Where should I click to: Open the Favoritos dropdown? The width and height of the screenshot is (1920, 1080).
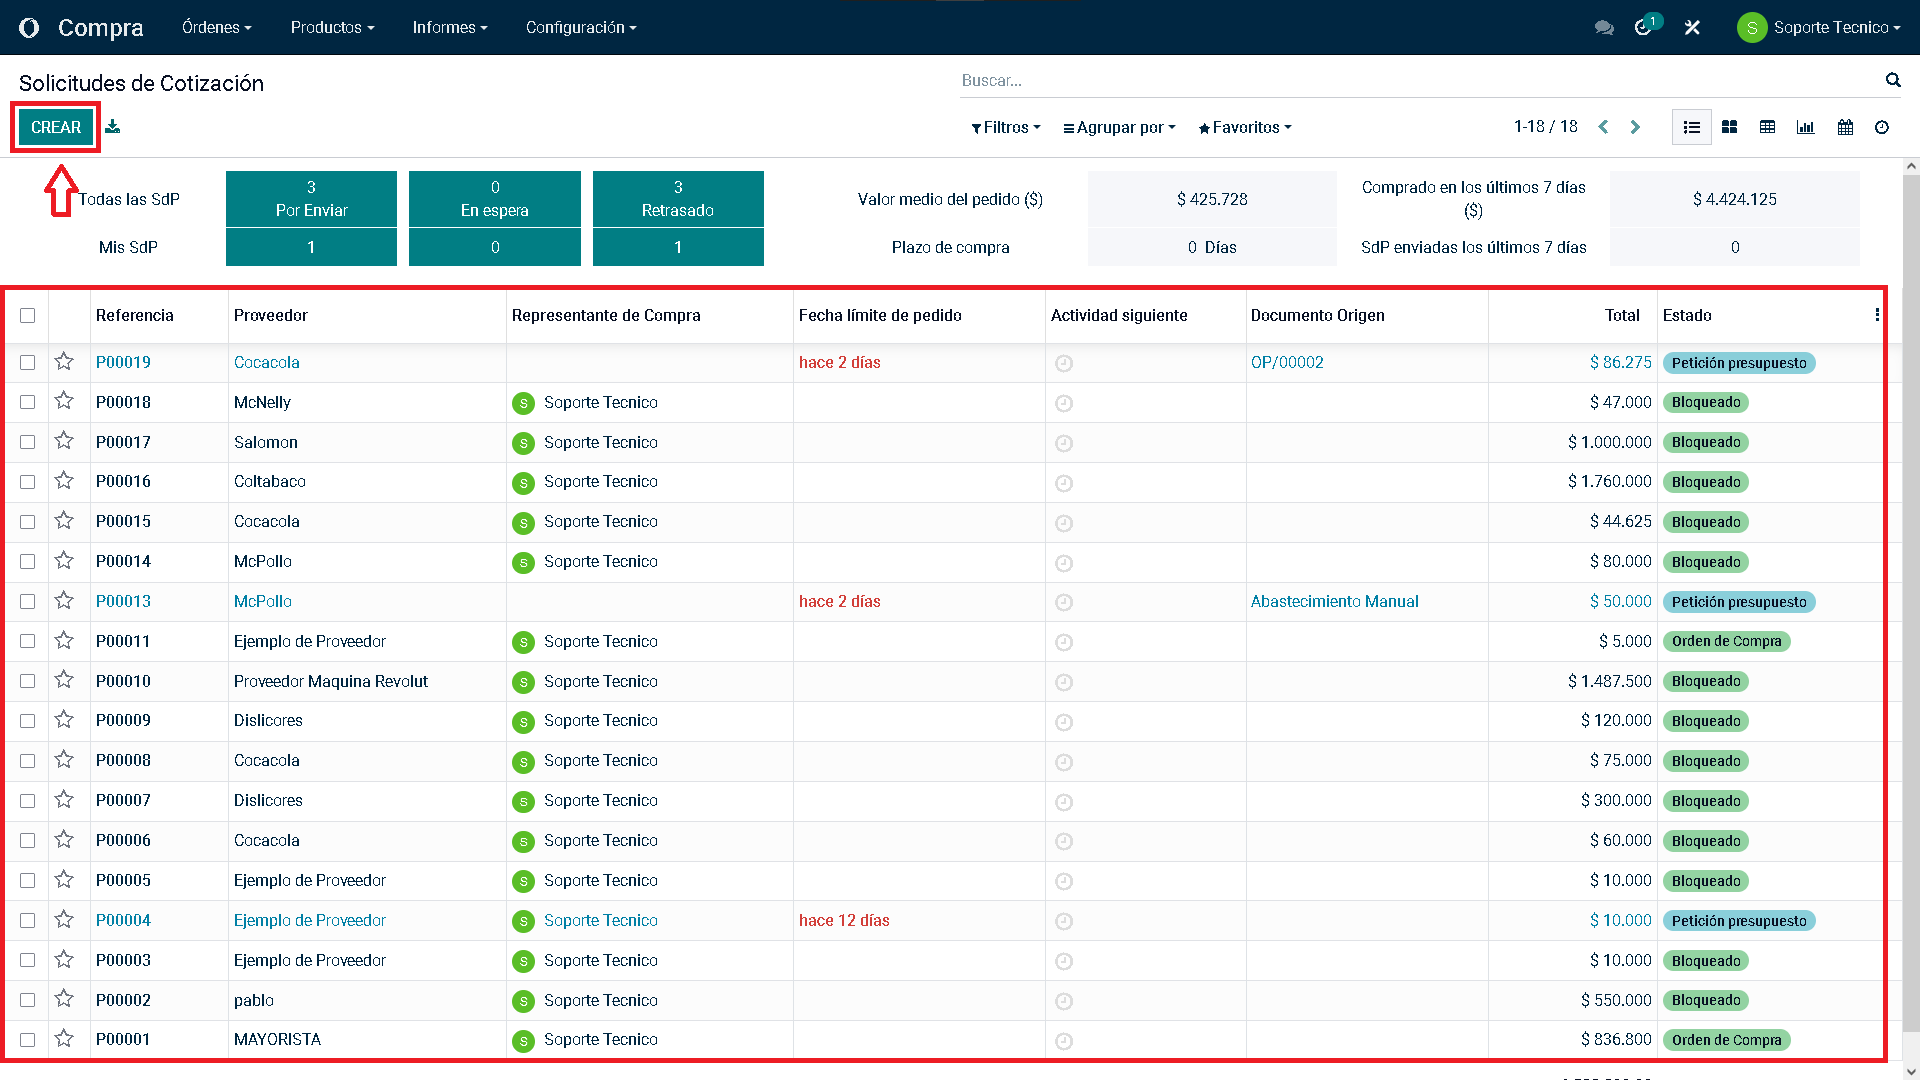click(1245, 127)
